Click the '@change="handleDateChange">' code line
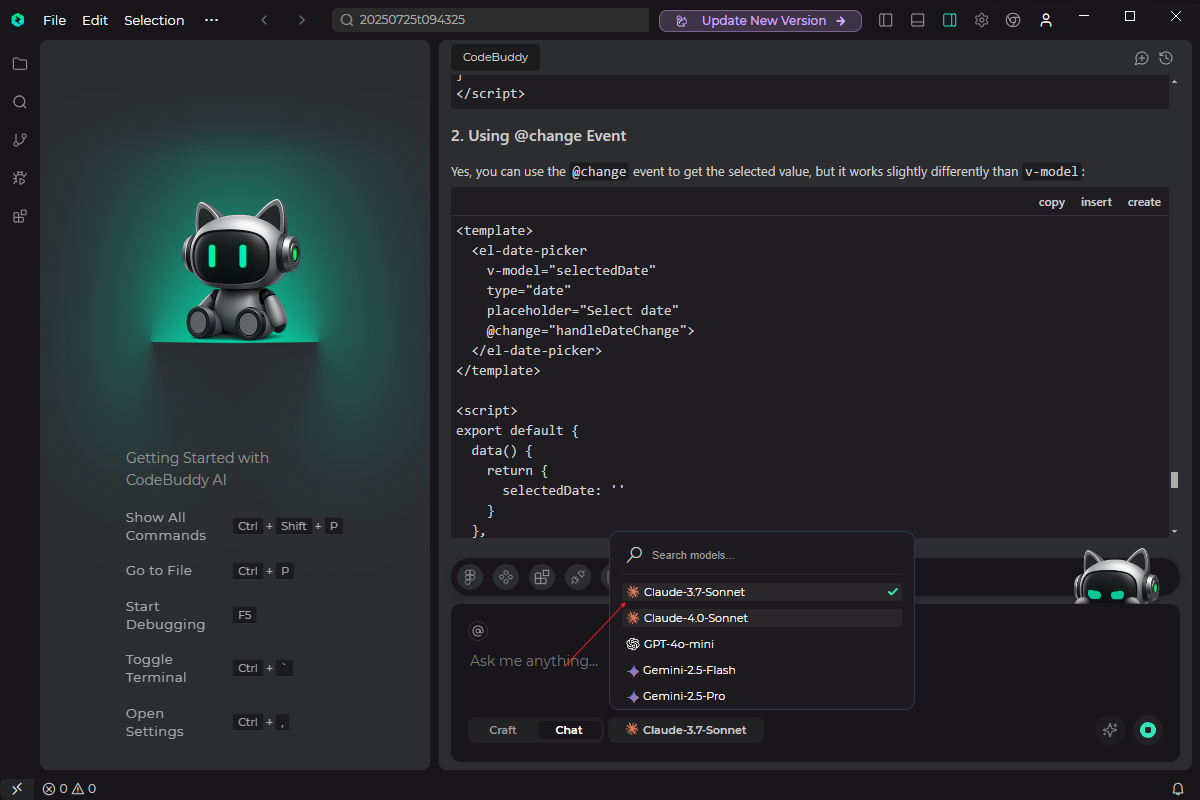 pyautogui.click(x=590, y=330)
